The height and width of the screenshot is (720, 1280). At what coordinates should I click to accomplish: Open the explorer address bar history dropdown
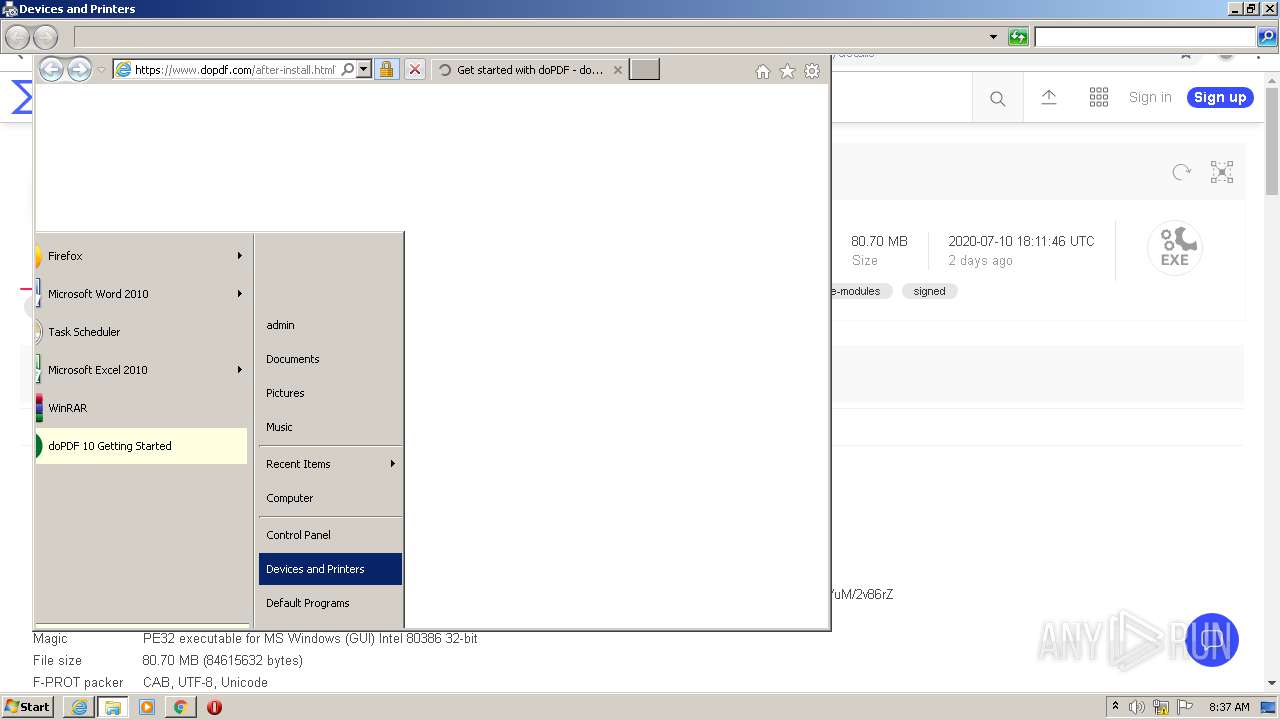(993, 37)
